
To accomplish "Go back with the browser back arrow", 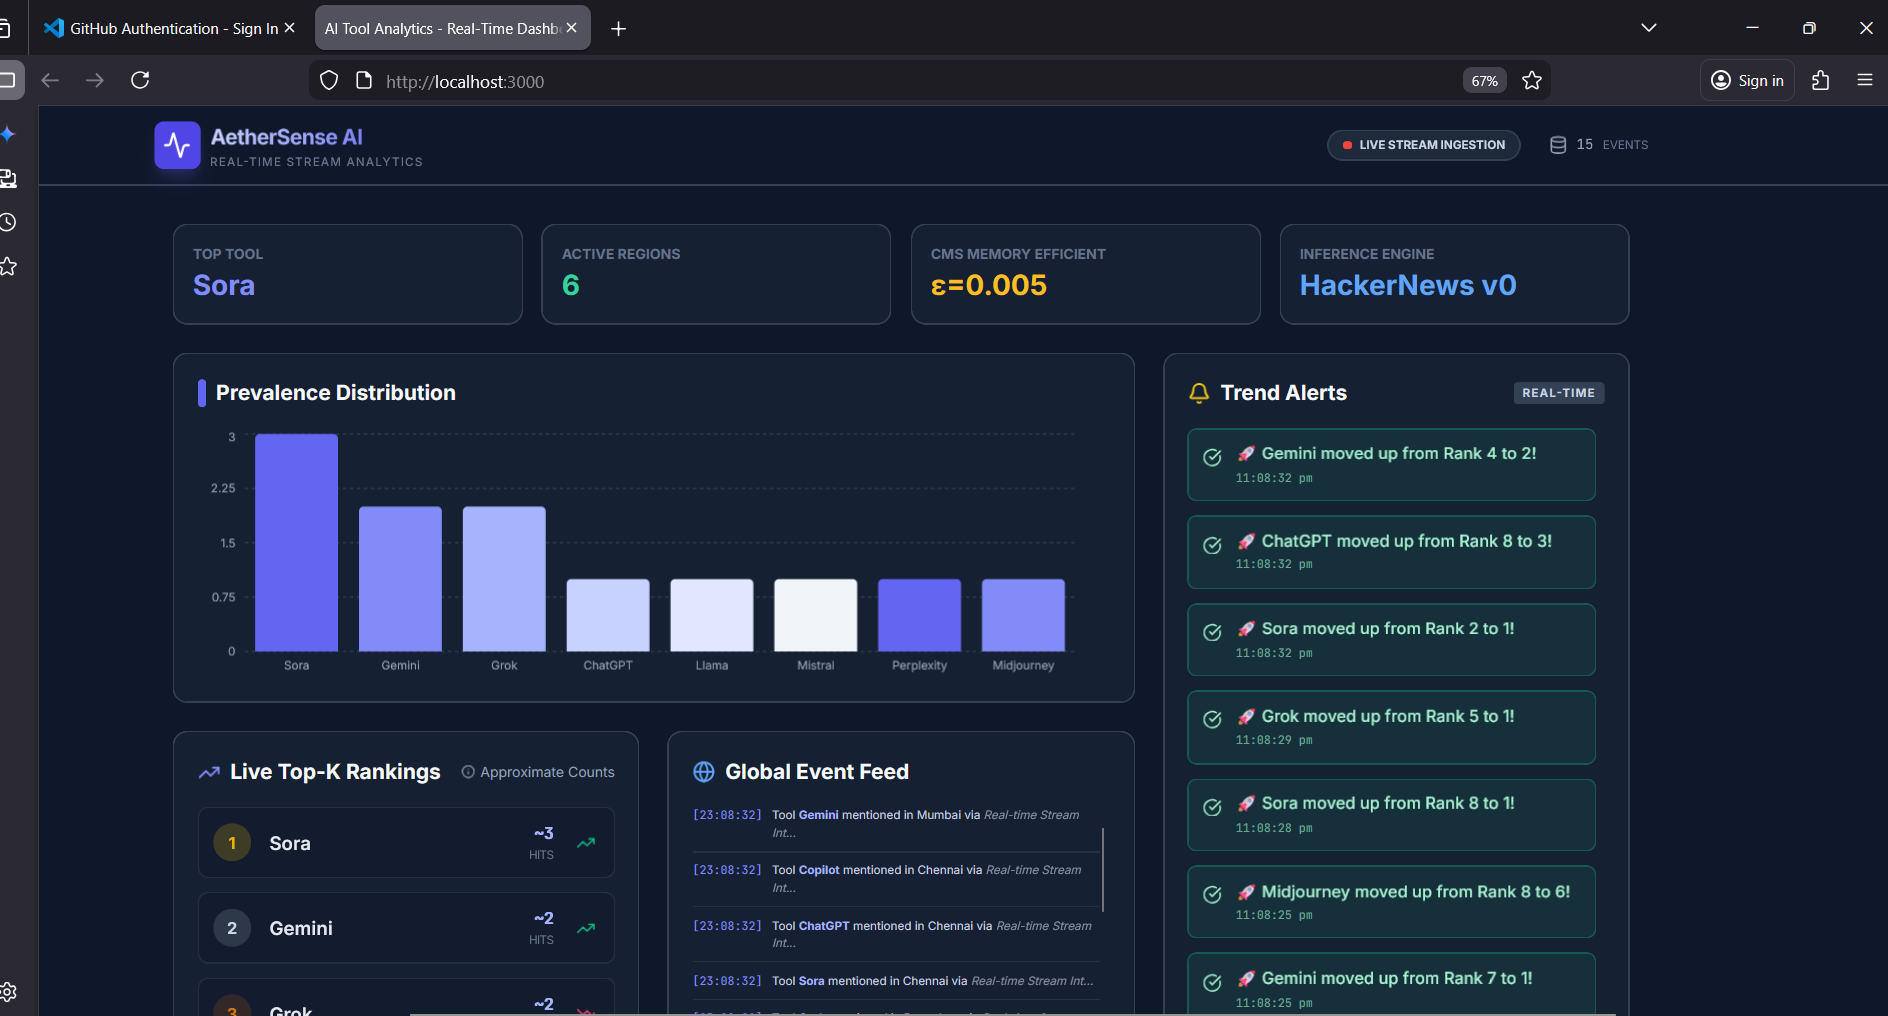I will [50, 80].
